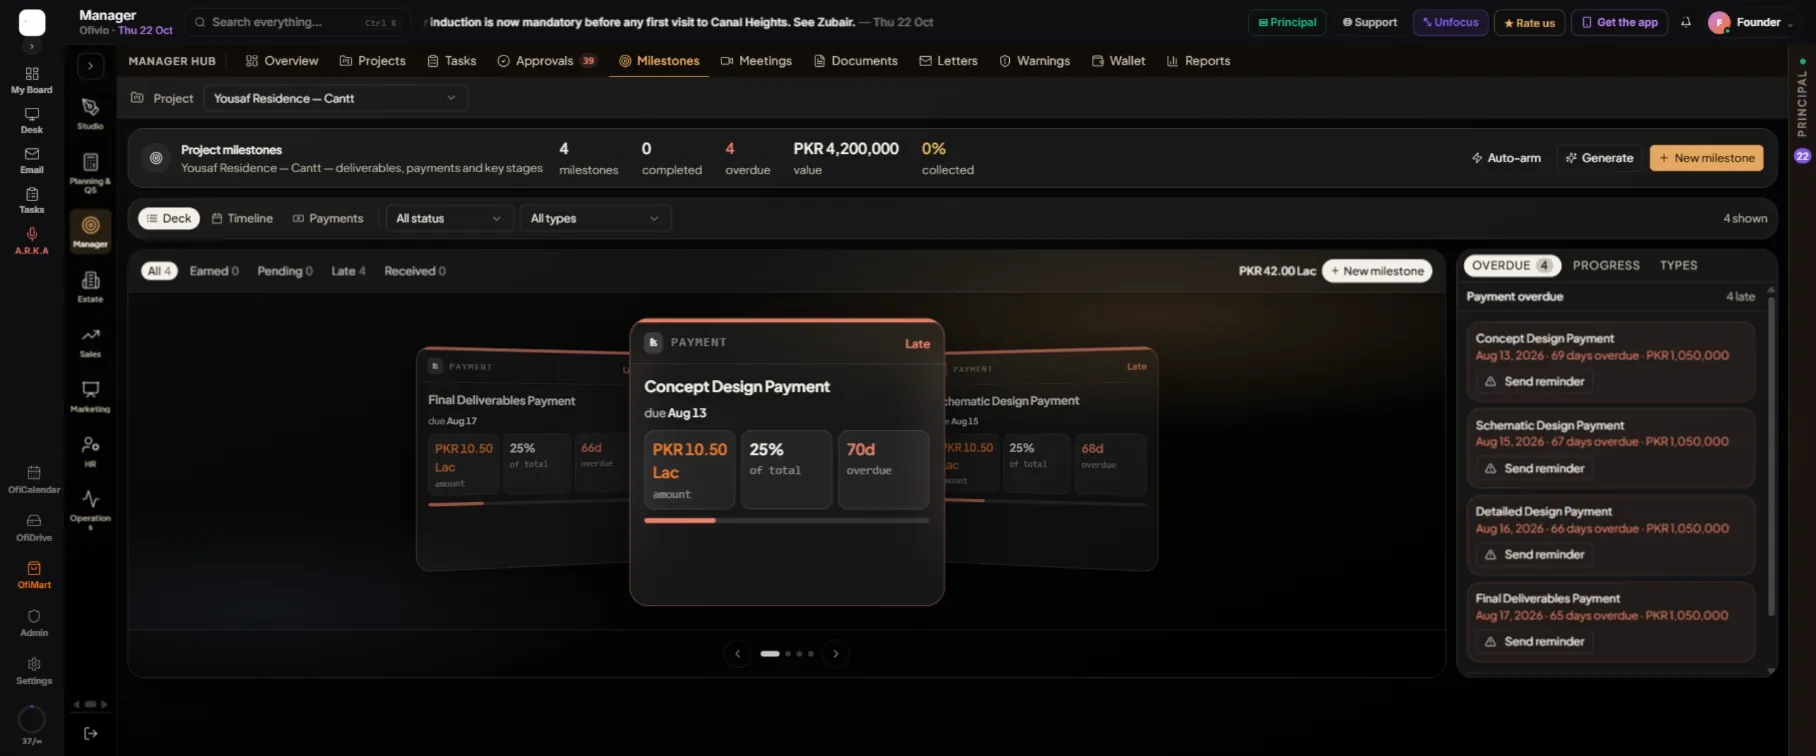Click the Concept Design Payment progress bar
Screen dimensions: 1816x756
[786, 520]
